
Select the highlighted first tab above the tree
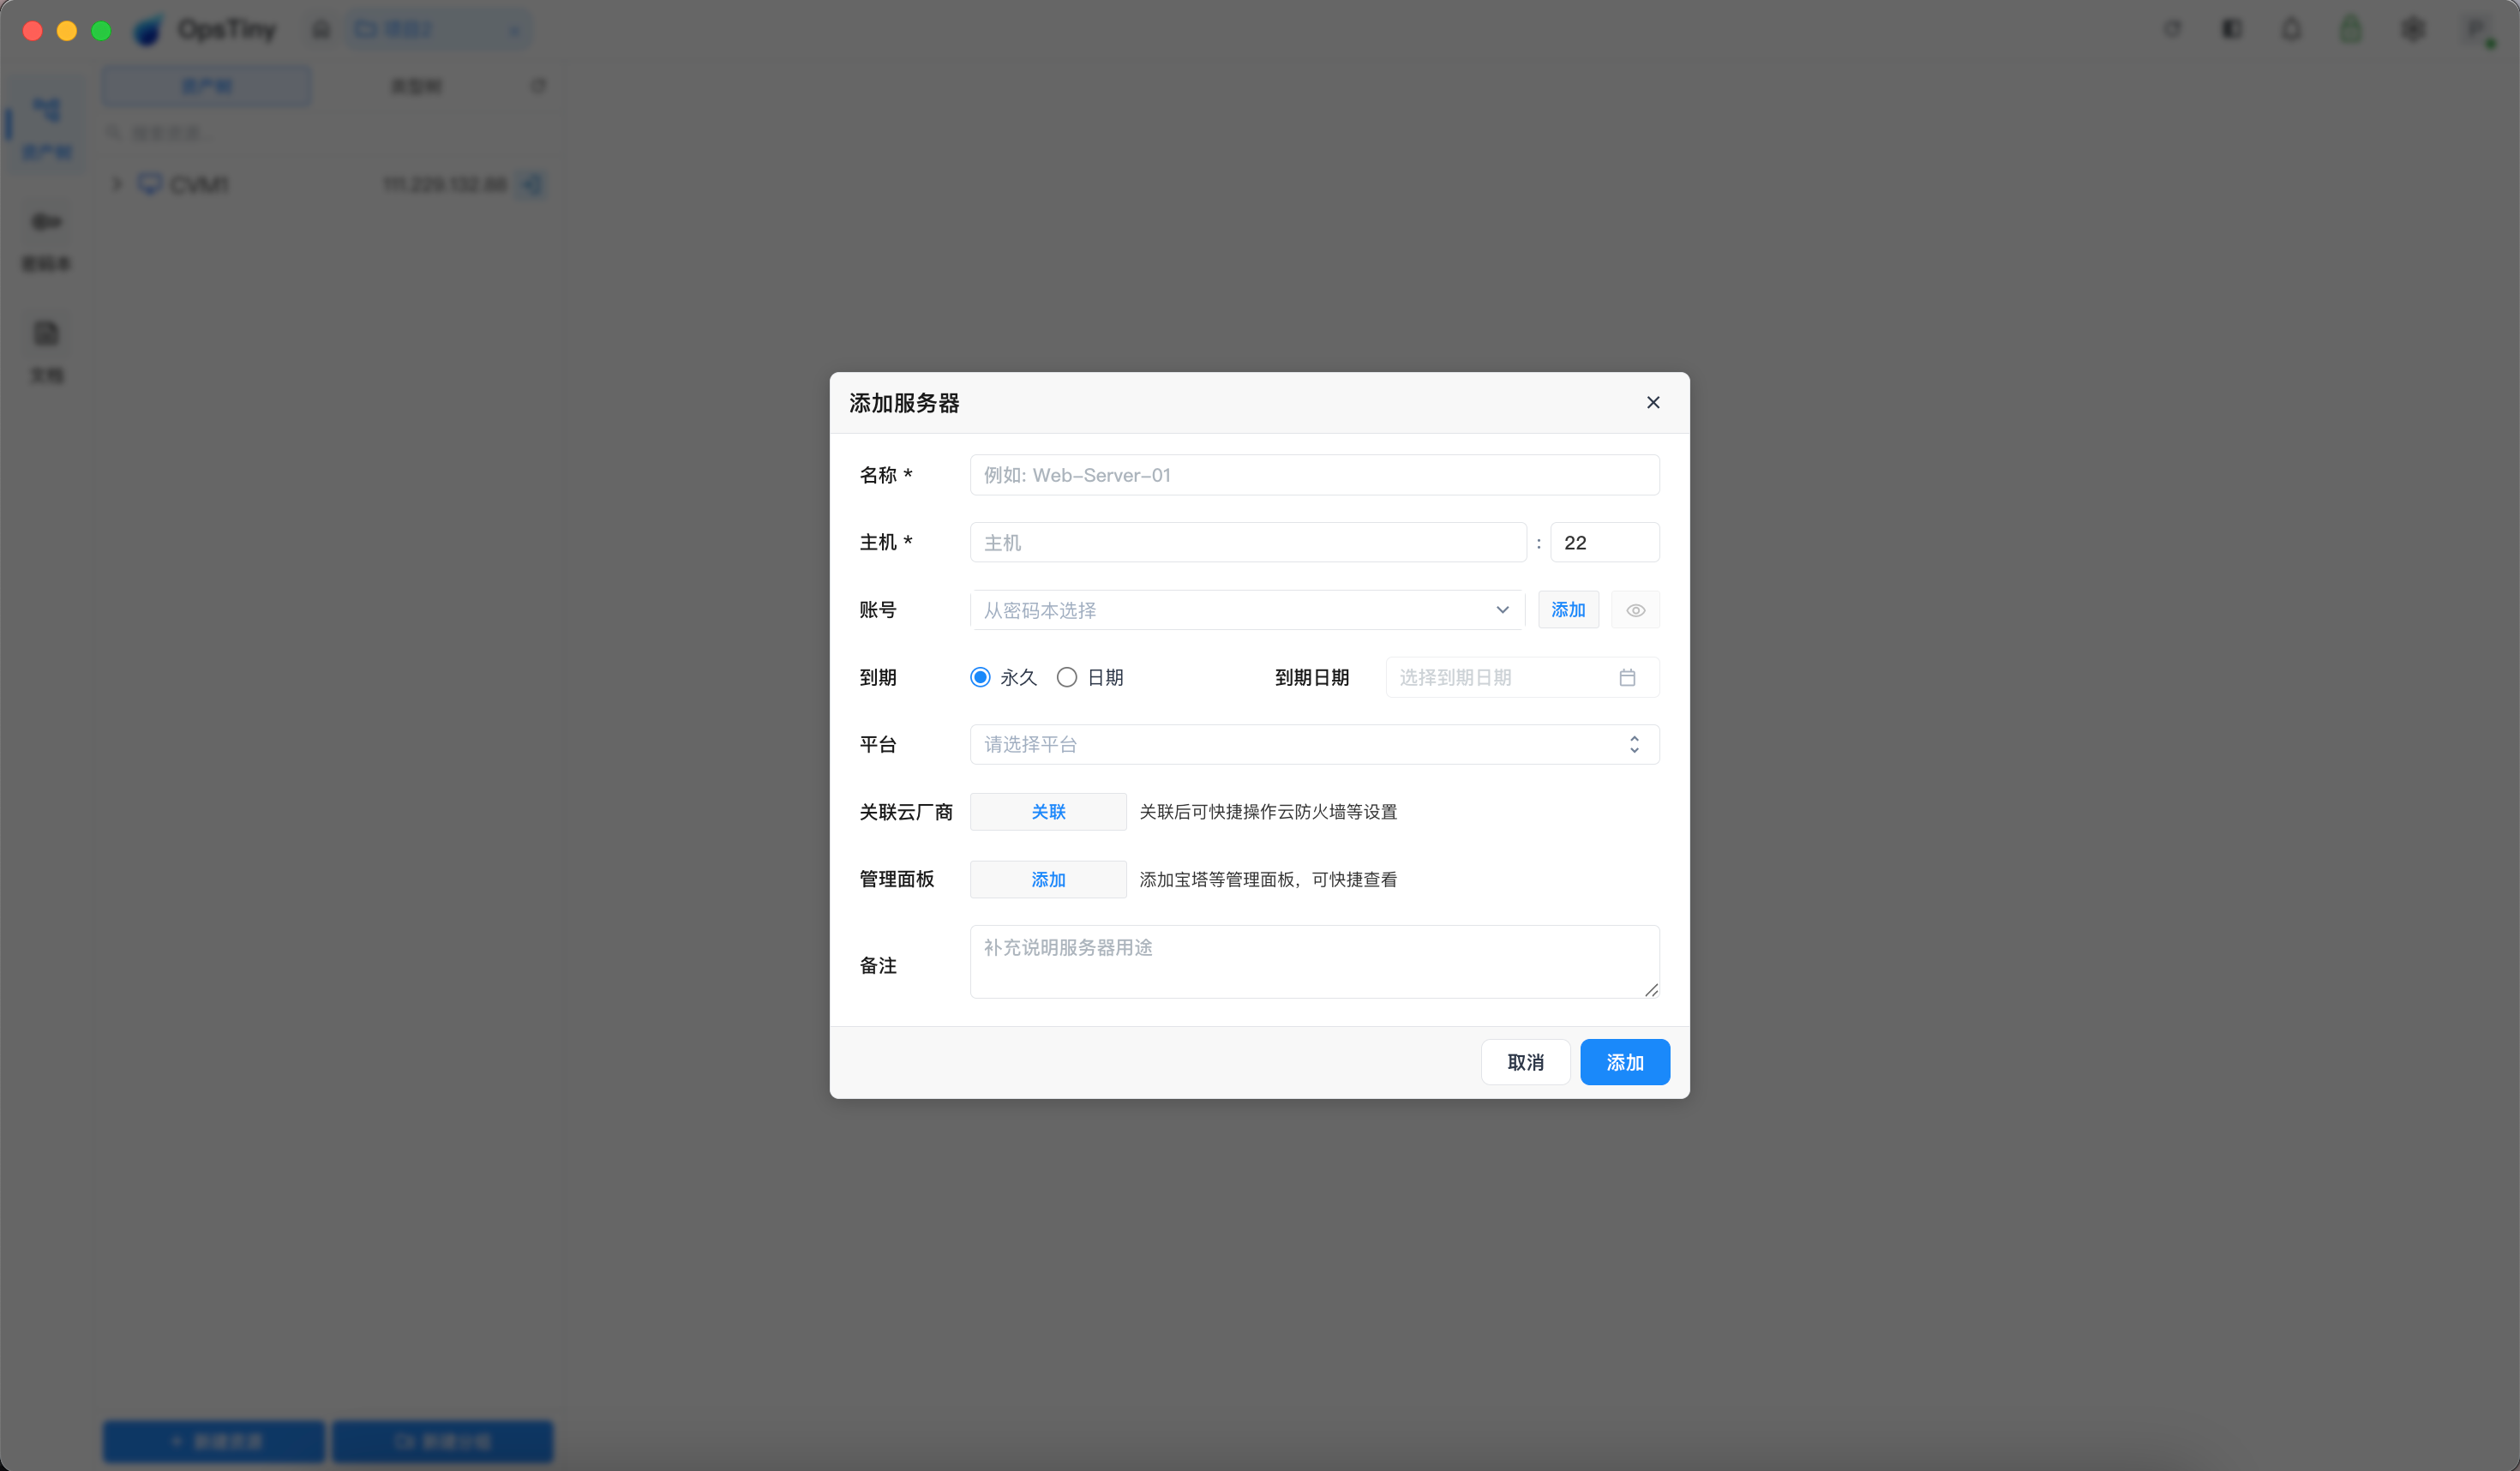coord(207,86)
